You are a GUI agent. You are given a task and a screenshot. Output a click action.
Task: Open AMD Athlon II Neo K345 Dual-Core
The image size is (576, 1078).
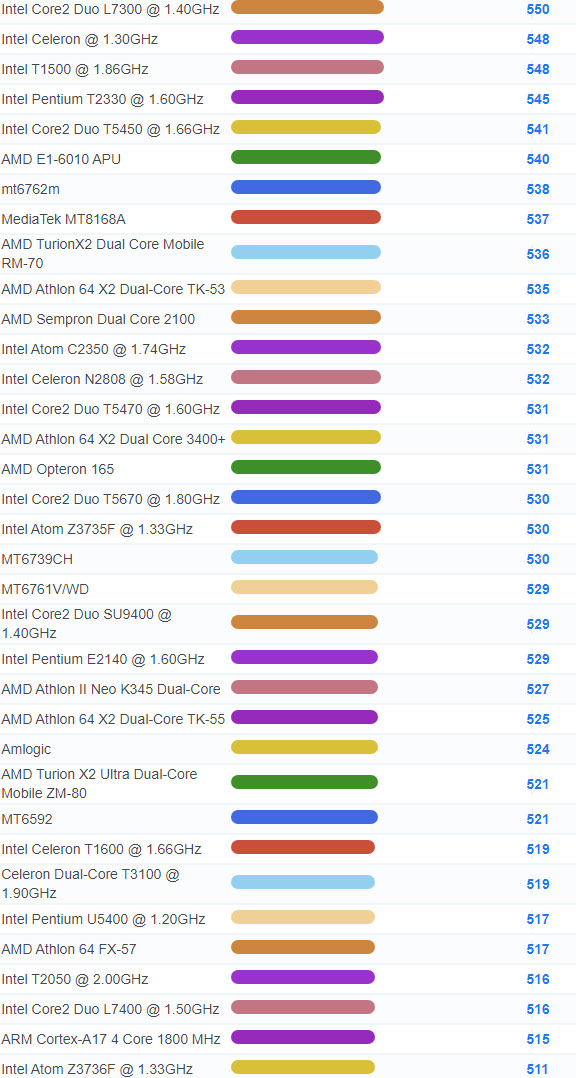coord(111,689)
